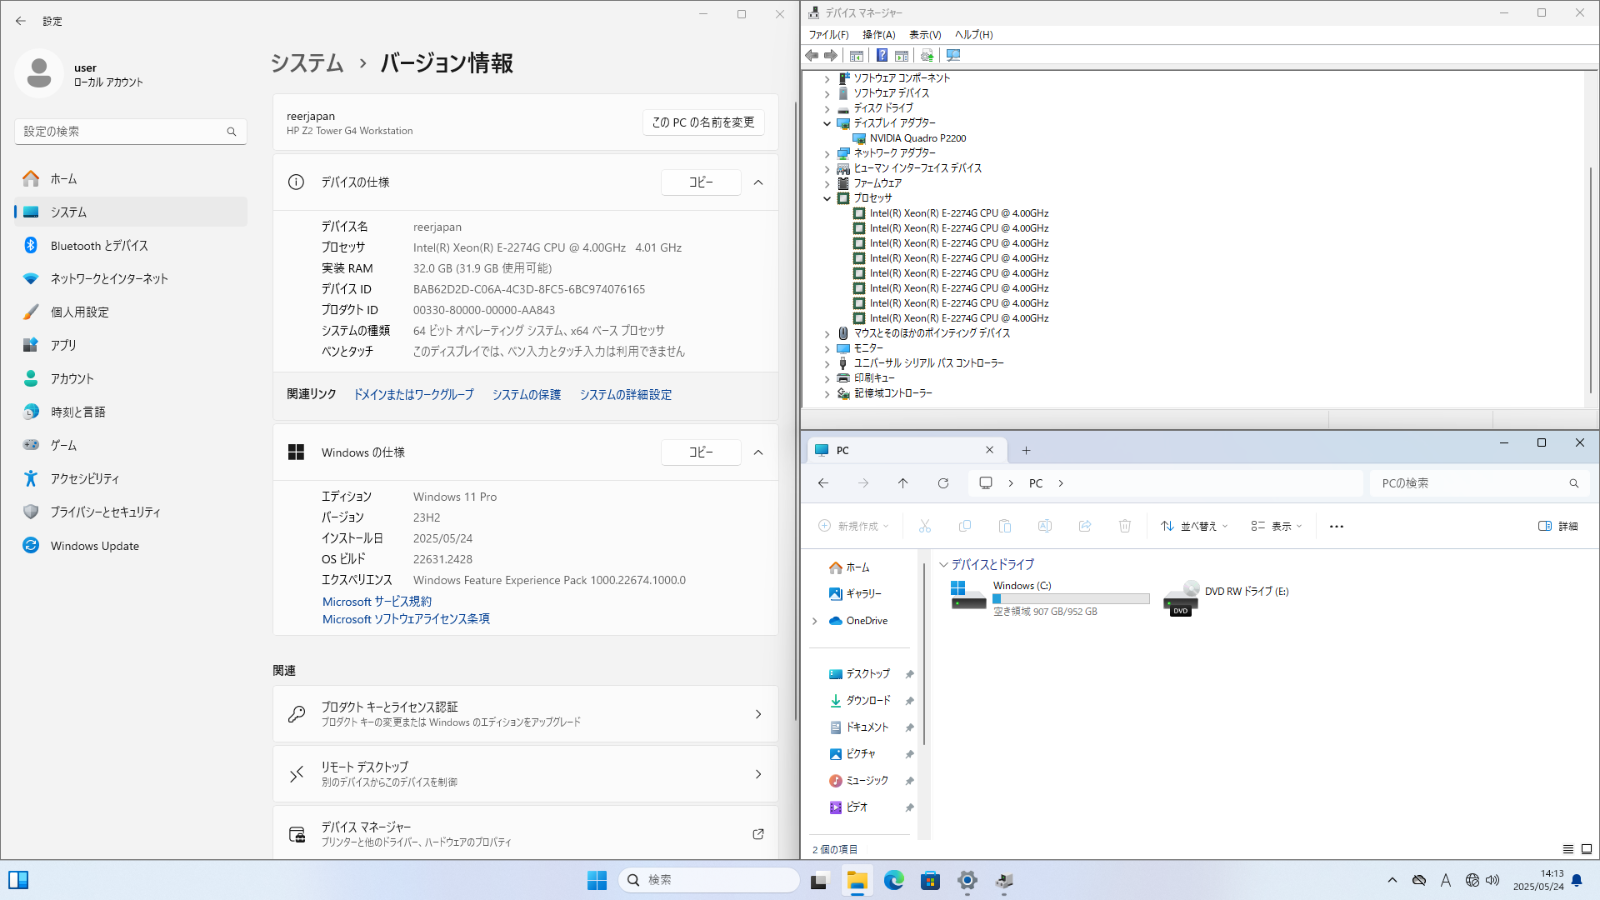1600x900 pixels.
Task: Click the Device Manager vertical scrollbar
Action: (1591, 280)
